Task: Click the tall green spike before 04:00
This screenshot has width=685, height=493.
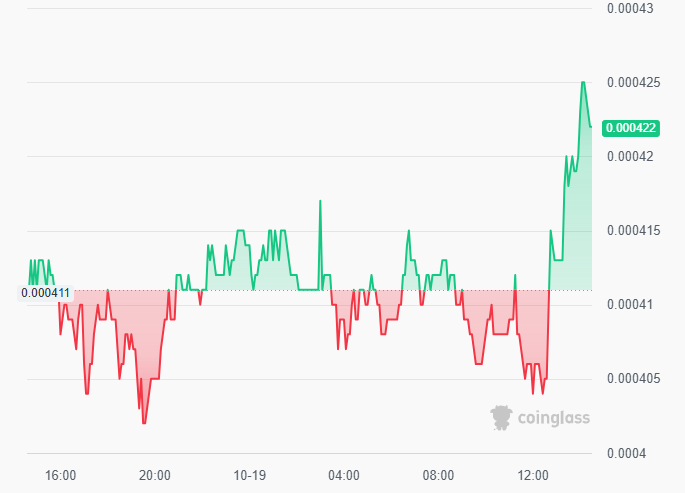Action: pos(320,201)
